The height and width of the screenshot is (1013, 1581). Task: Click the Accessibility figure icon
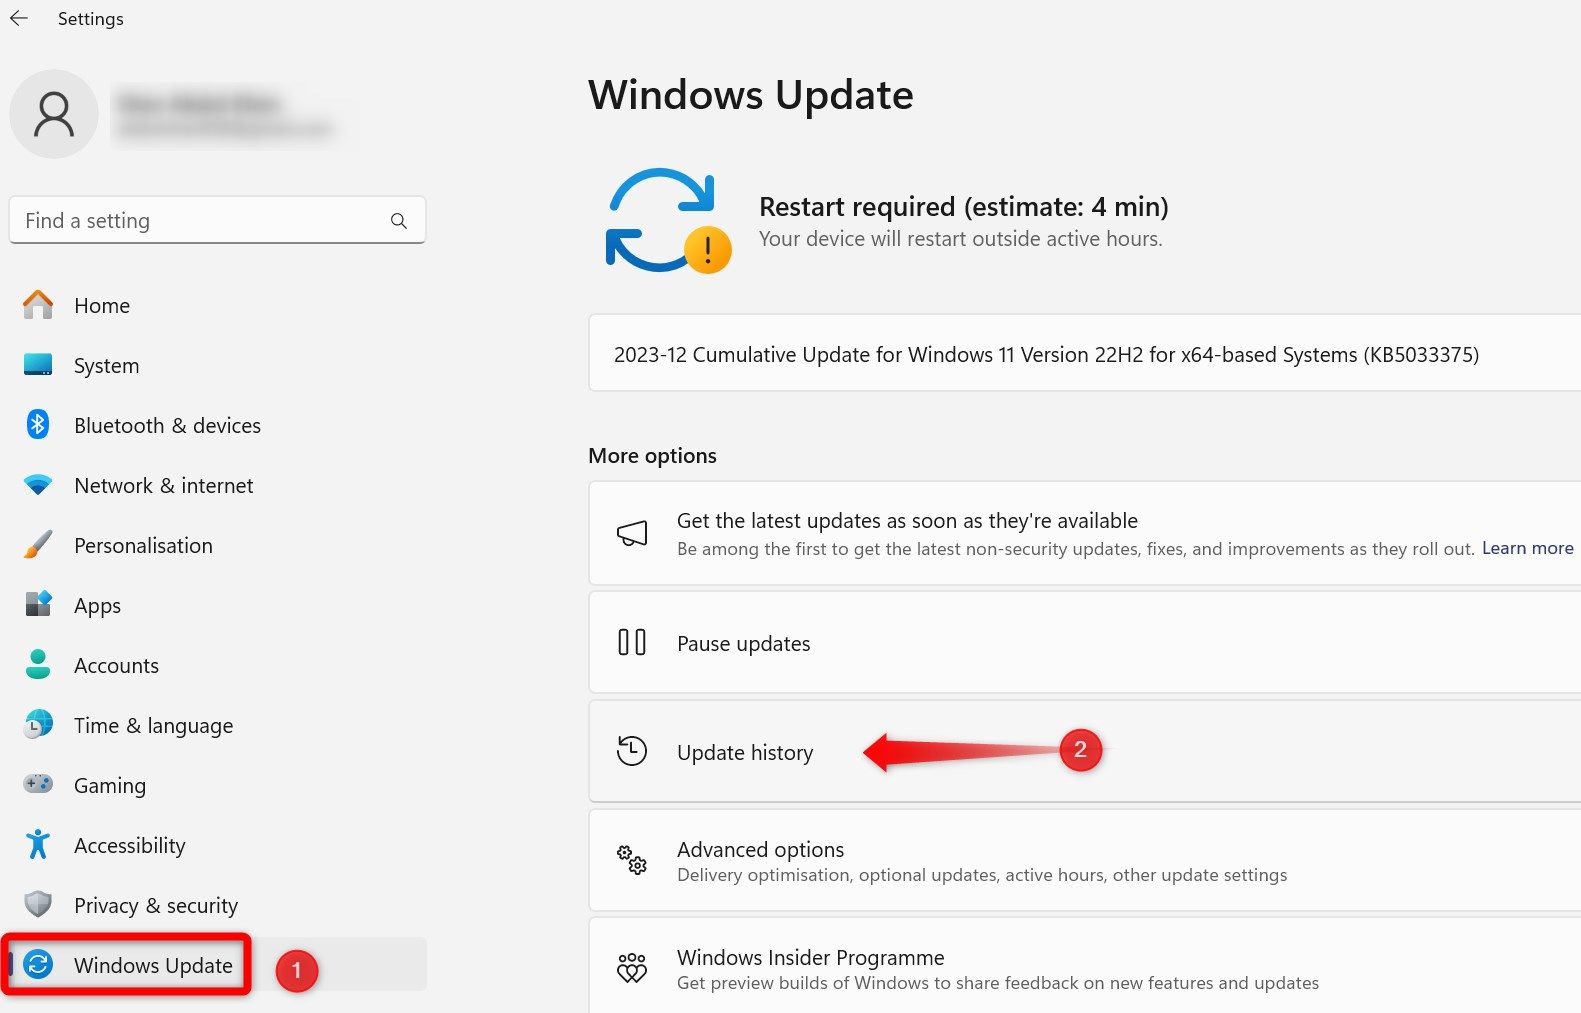pyautogui.click(x=38, y=845)
